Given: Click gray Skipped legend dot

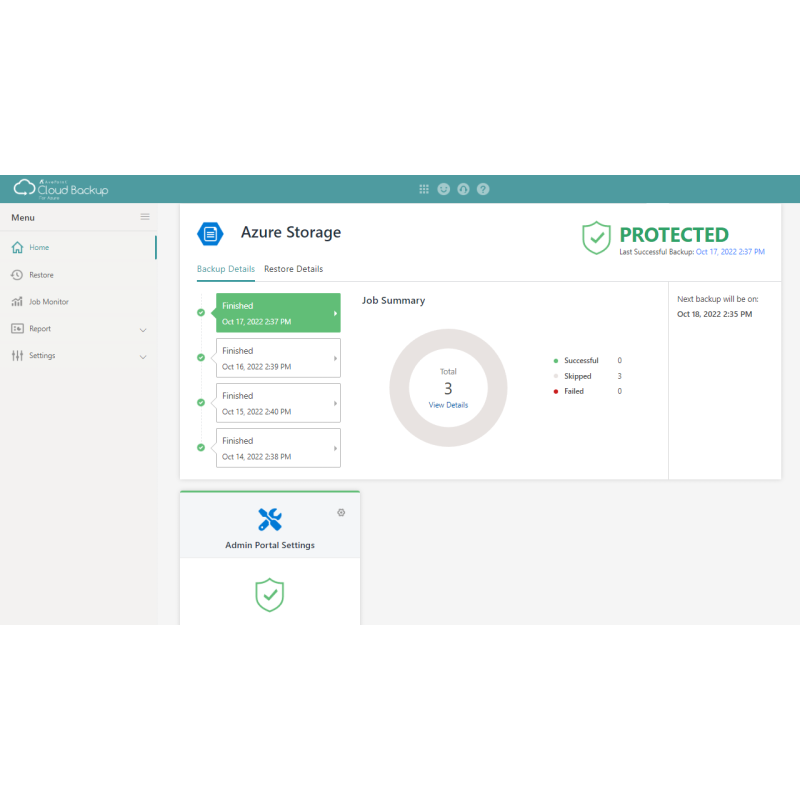Looking at the screenshot, I should [556, 376].
